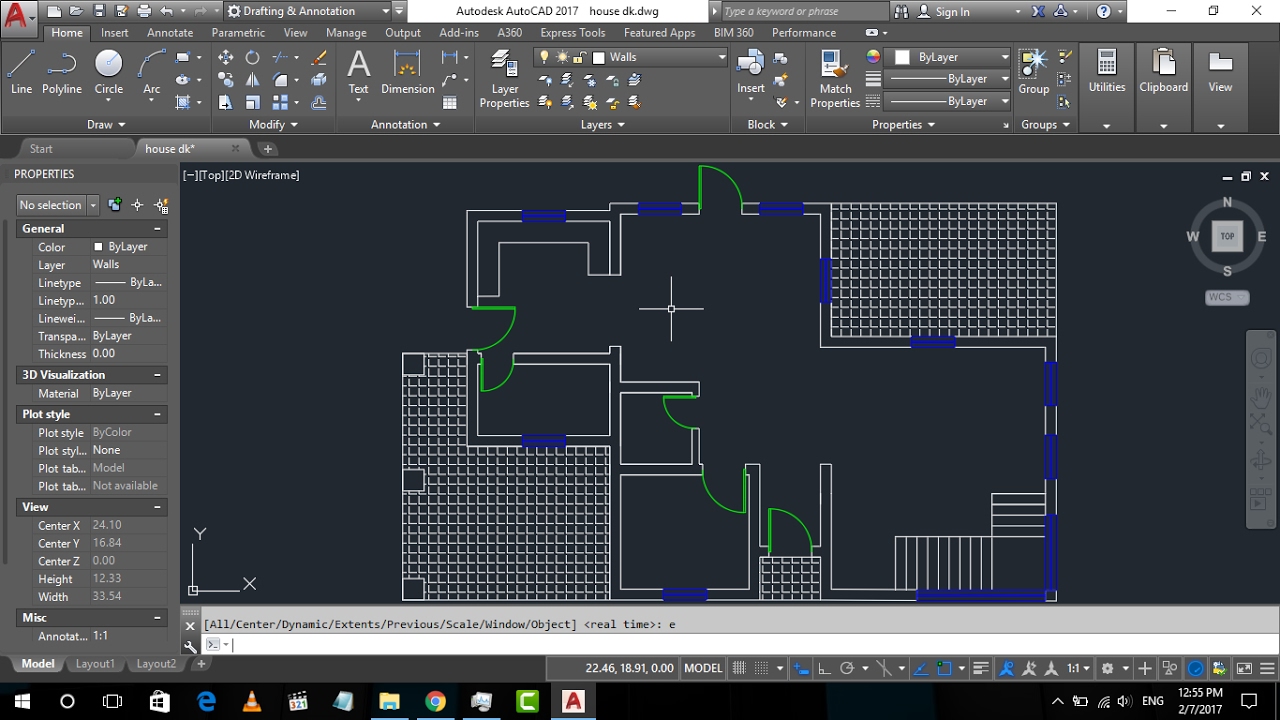Image resolution: width=1280 pixels, height=720 pixels.
Task: Open the Insert ribbon tab
Action: 114,33
